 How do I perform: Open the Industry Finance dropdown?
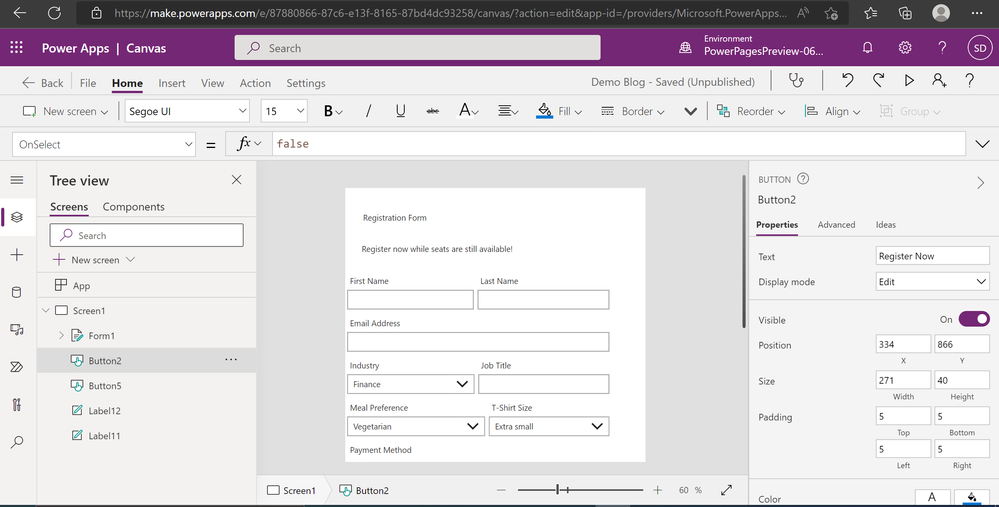coord(410,384)
